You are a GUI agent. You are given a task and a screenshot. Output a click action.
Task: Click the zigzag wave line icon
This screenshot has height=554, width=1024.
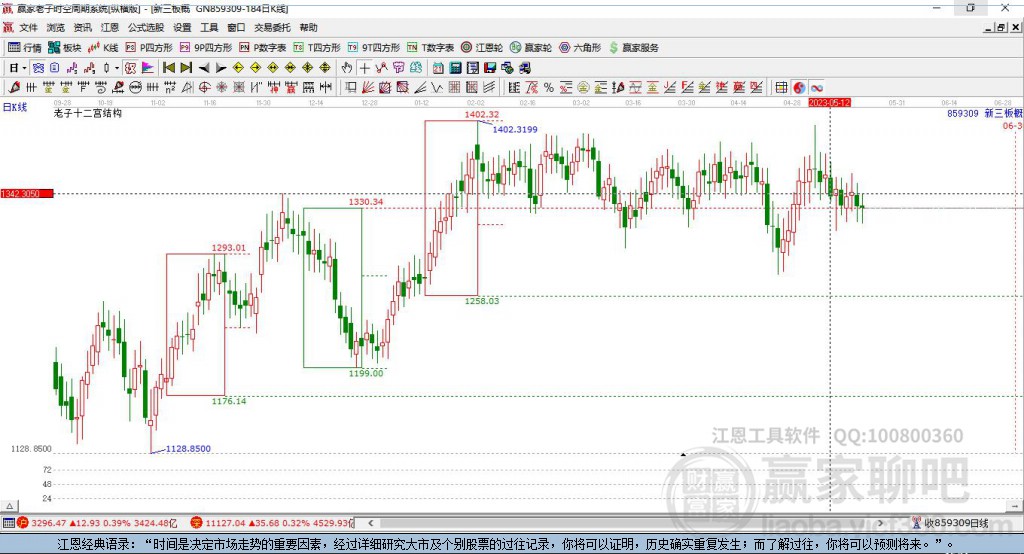(438, 88)
